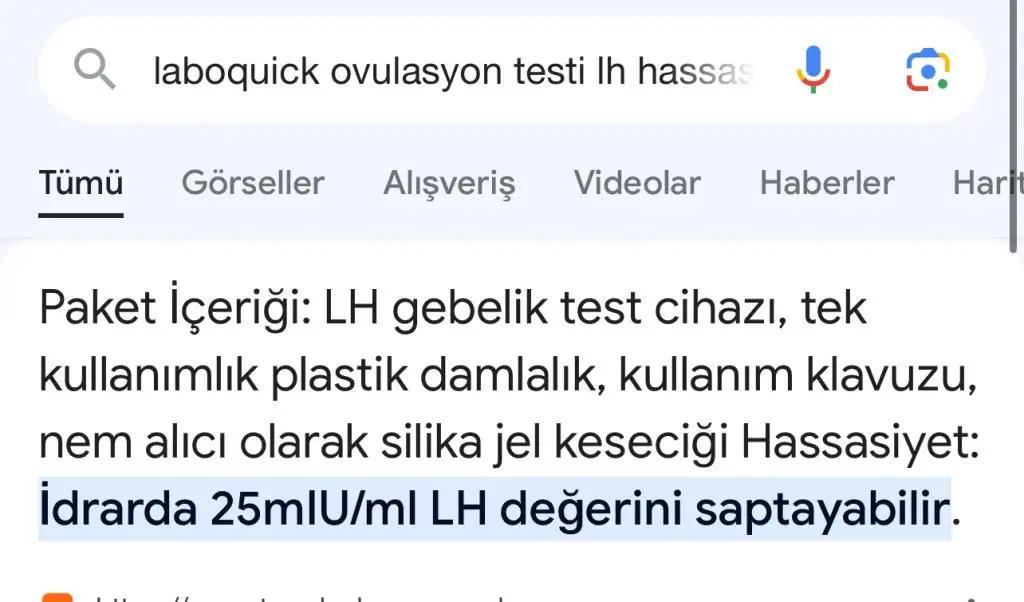This screenshot has width=1024, height=602.
Task: Switch to the Görseller tab
Action: point(253,184)
